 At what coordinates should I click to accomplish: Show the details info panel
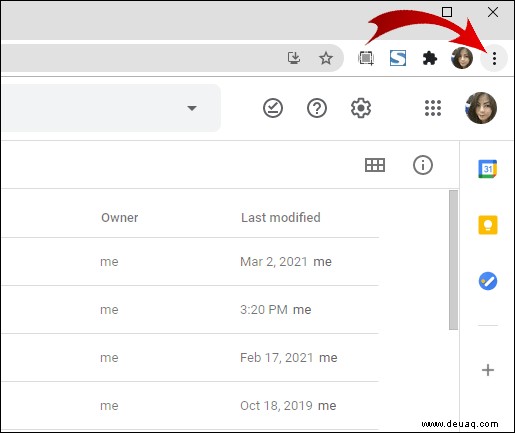click(x=423, y=165)
